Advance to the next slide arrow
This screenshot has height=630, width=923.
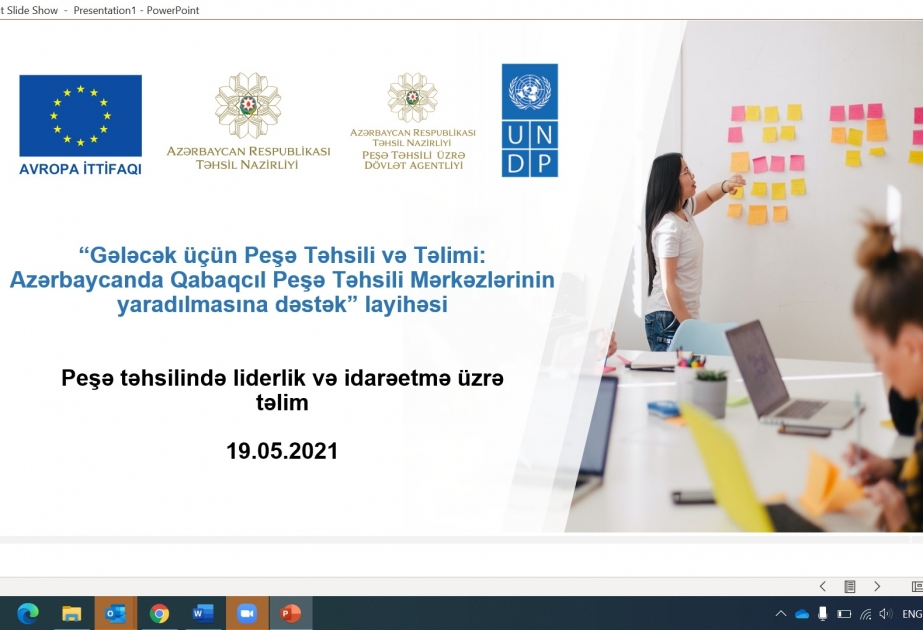(877, 586)
